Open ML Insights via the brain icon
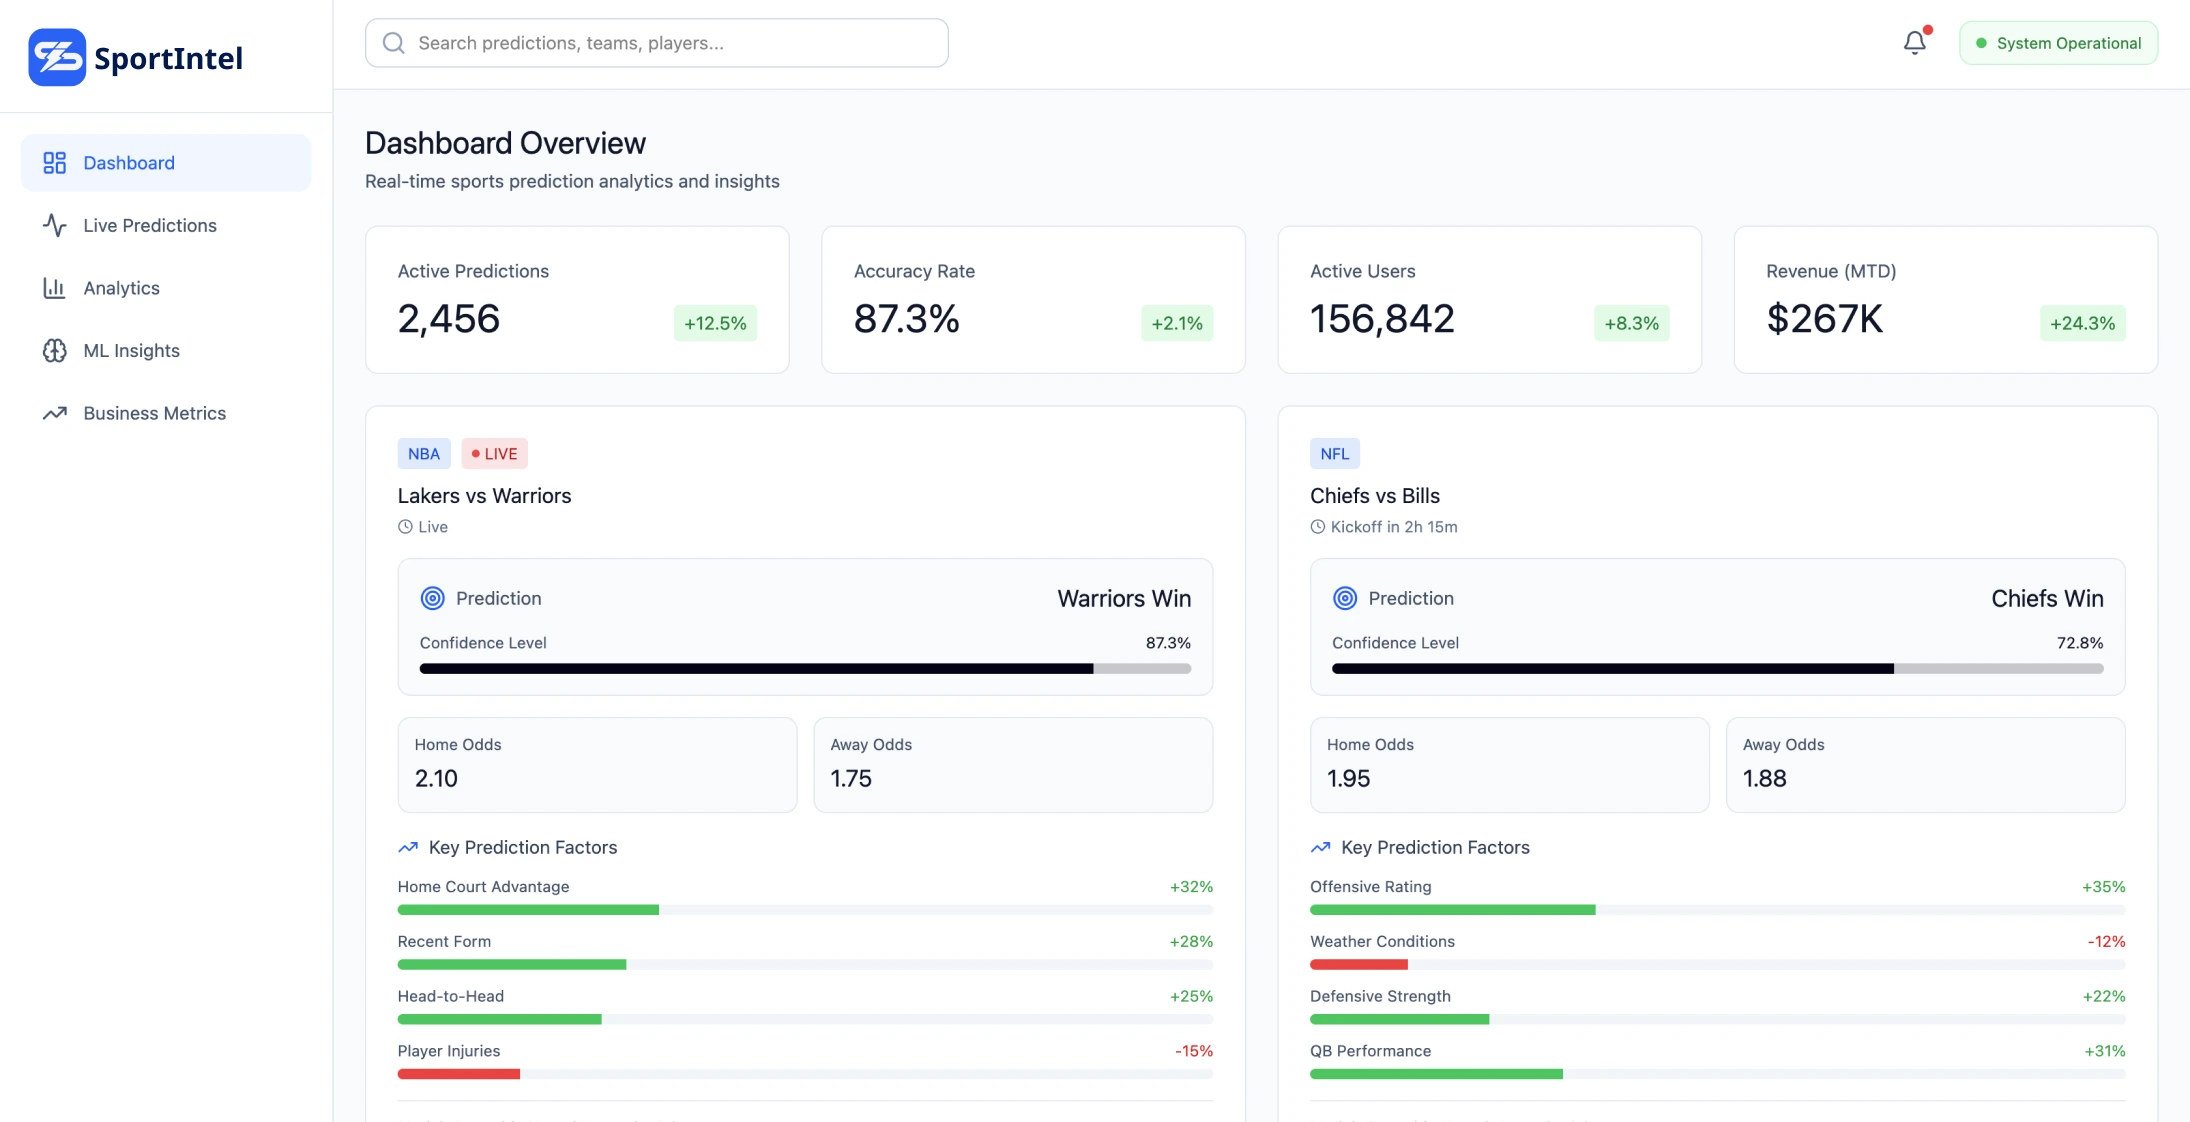The image size is (2190, 1122). 54,350
